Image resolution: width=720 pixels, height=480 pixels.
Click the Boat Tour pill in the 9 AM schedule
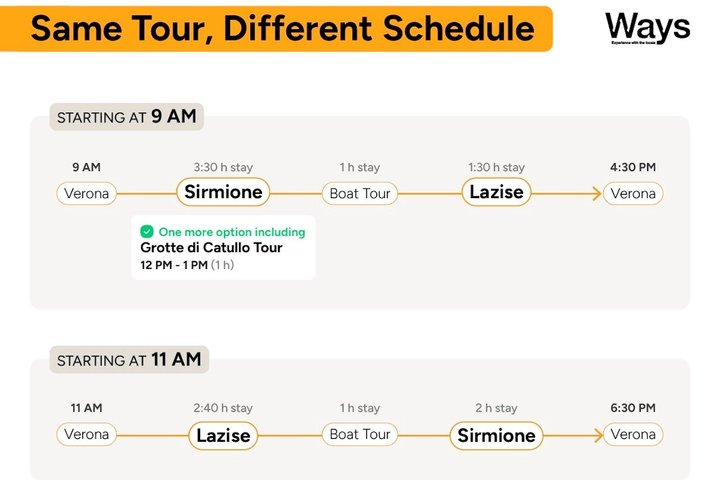(x=360, y=193)
